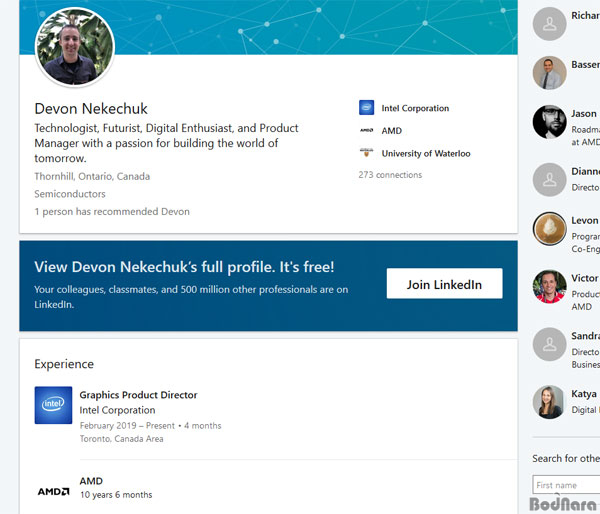This screenshot has height=514, width=600.
Task: Open the University of Waterloo link
Action: (x=426, y=153)
